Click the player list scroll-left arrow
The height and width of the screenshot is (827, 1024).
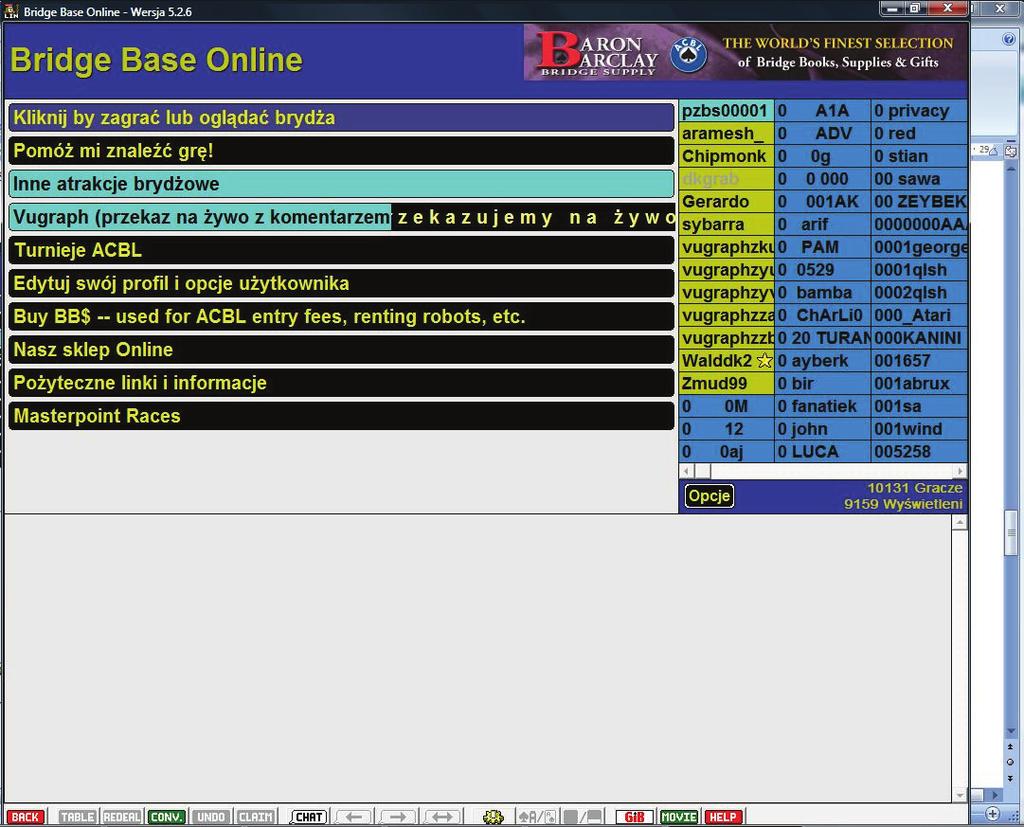click(x=686, y=471)
